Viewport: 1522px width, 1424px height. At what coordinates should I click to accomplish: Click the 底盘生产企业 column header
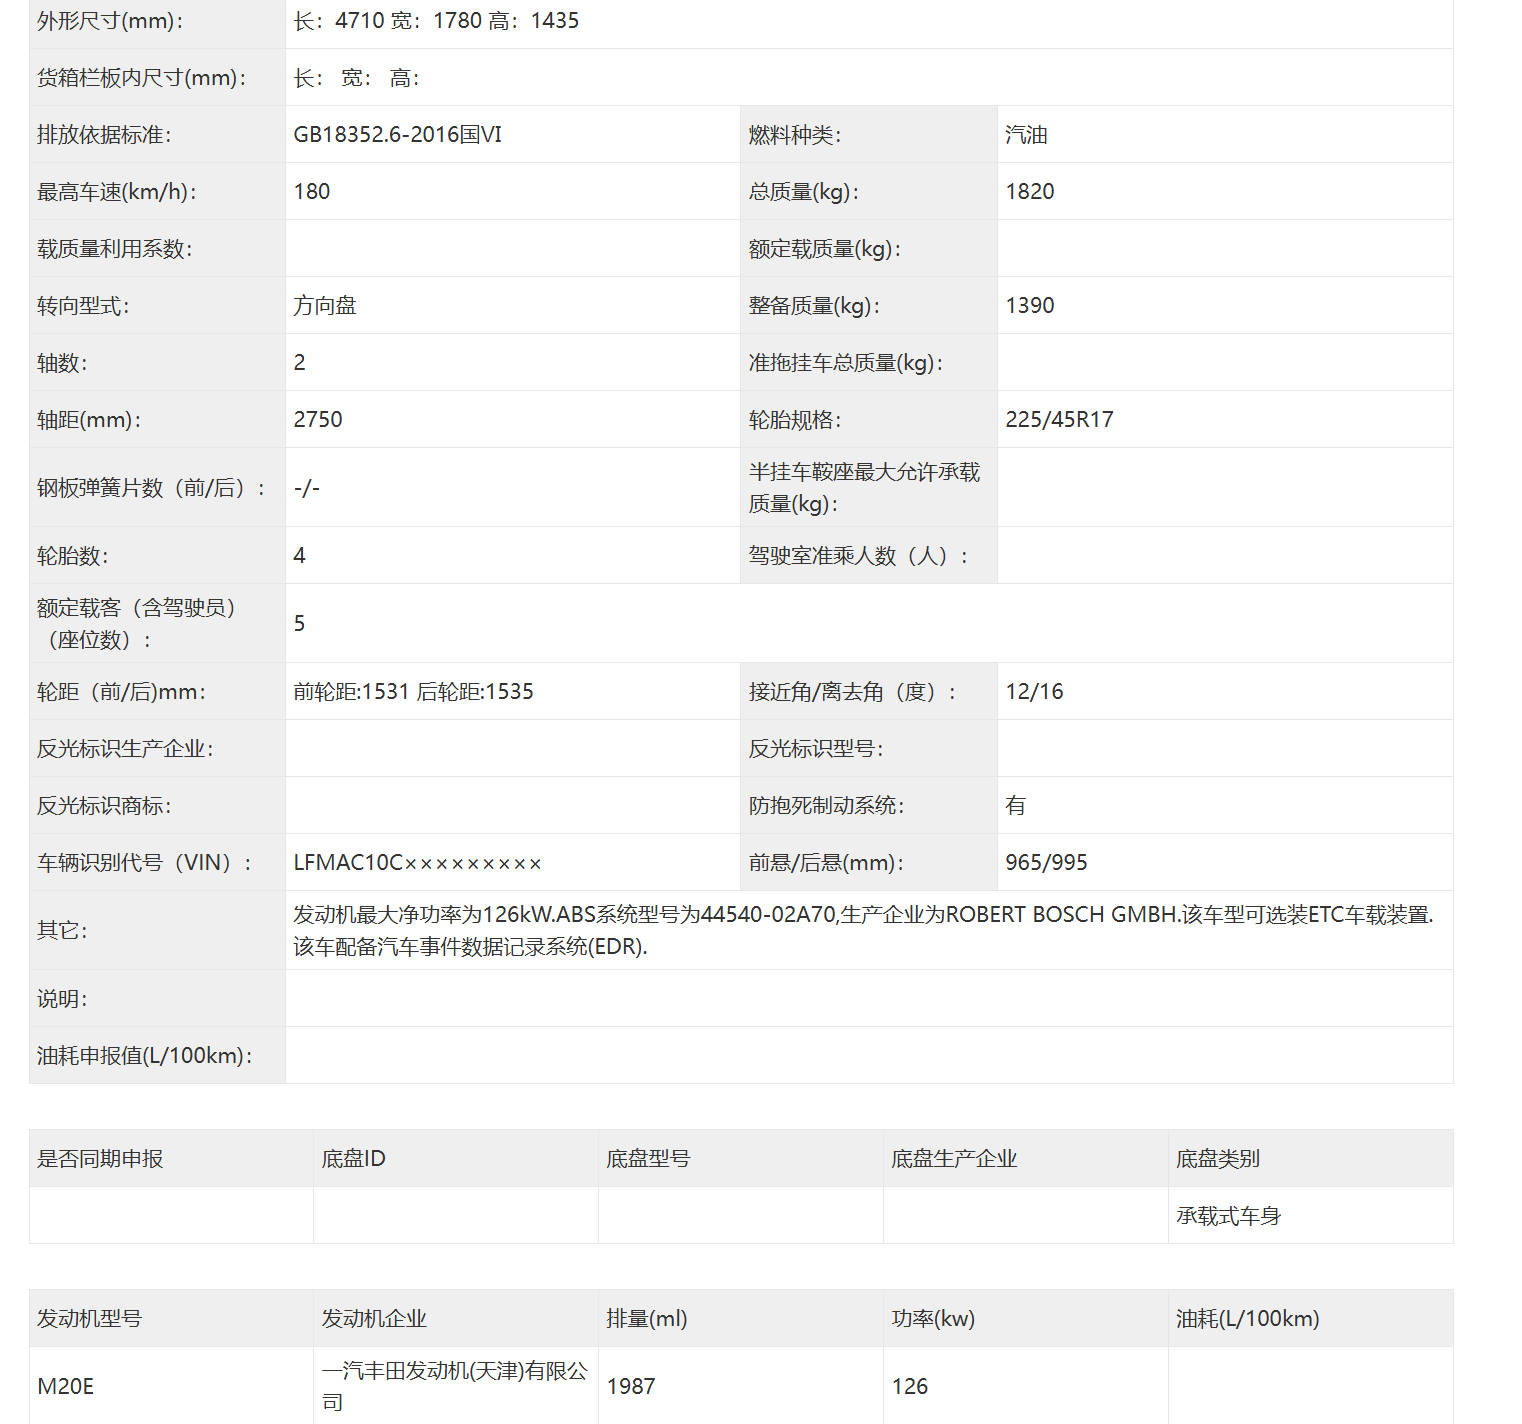(x=954, y=1158)
